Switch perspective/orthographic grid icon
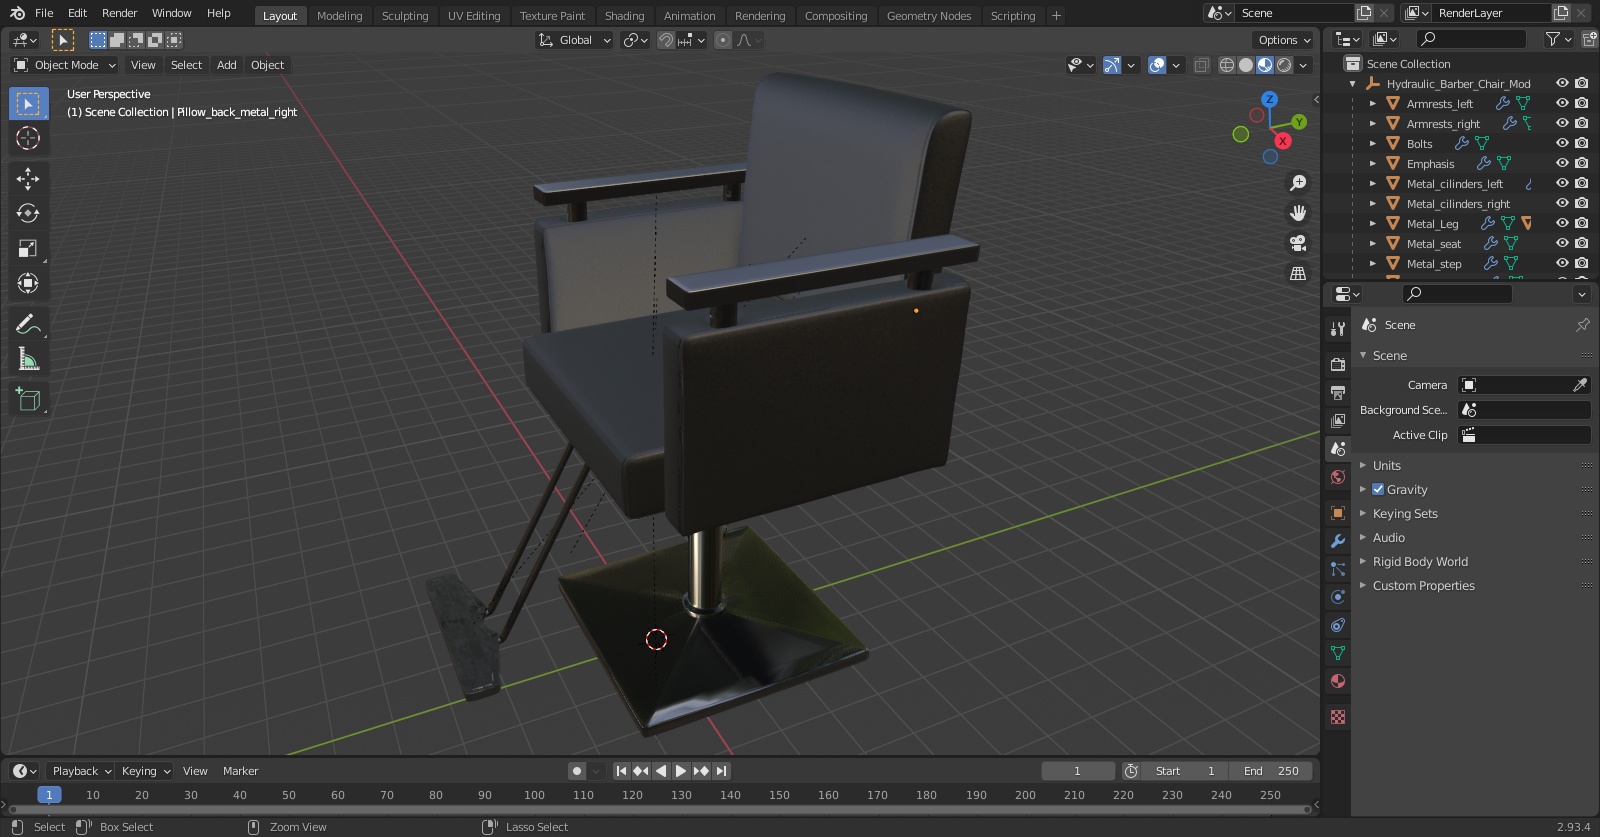This screenshot has width=1600, height=837. tap(1298, 273)
